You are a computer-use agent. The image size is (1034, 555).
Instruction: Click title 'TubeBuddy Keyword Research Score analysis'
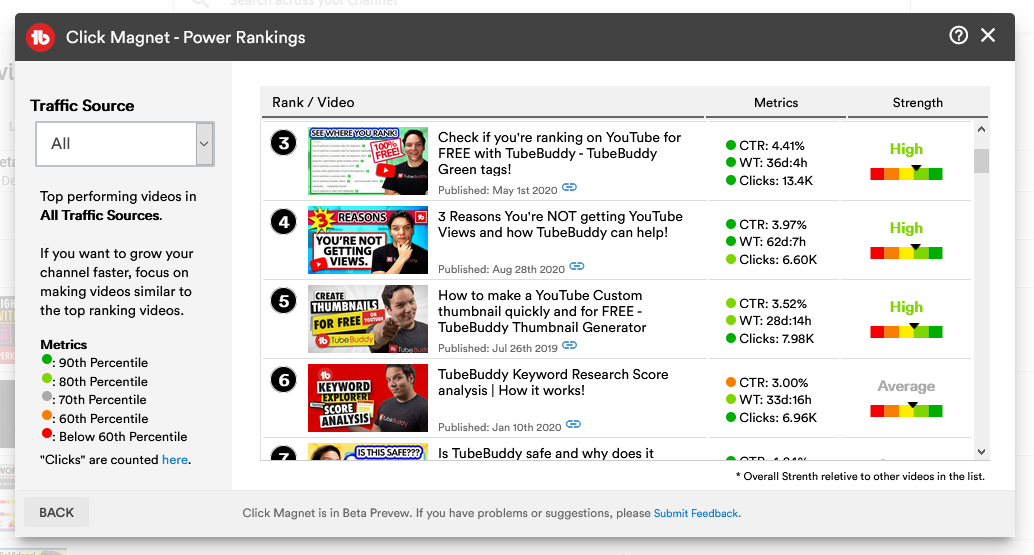tap(553, 382)
